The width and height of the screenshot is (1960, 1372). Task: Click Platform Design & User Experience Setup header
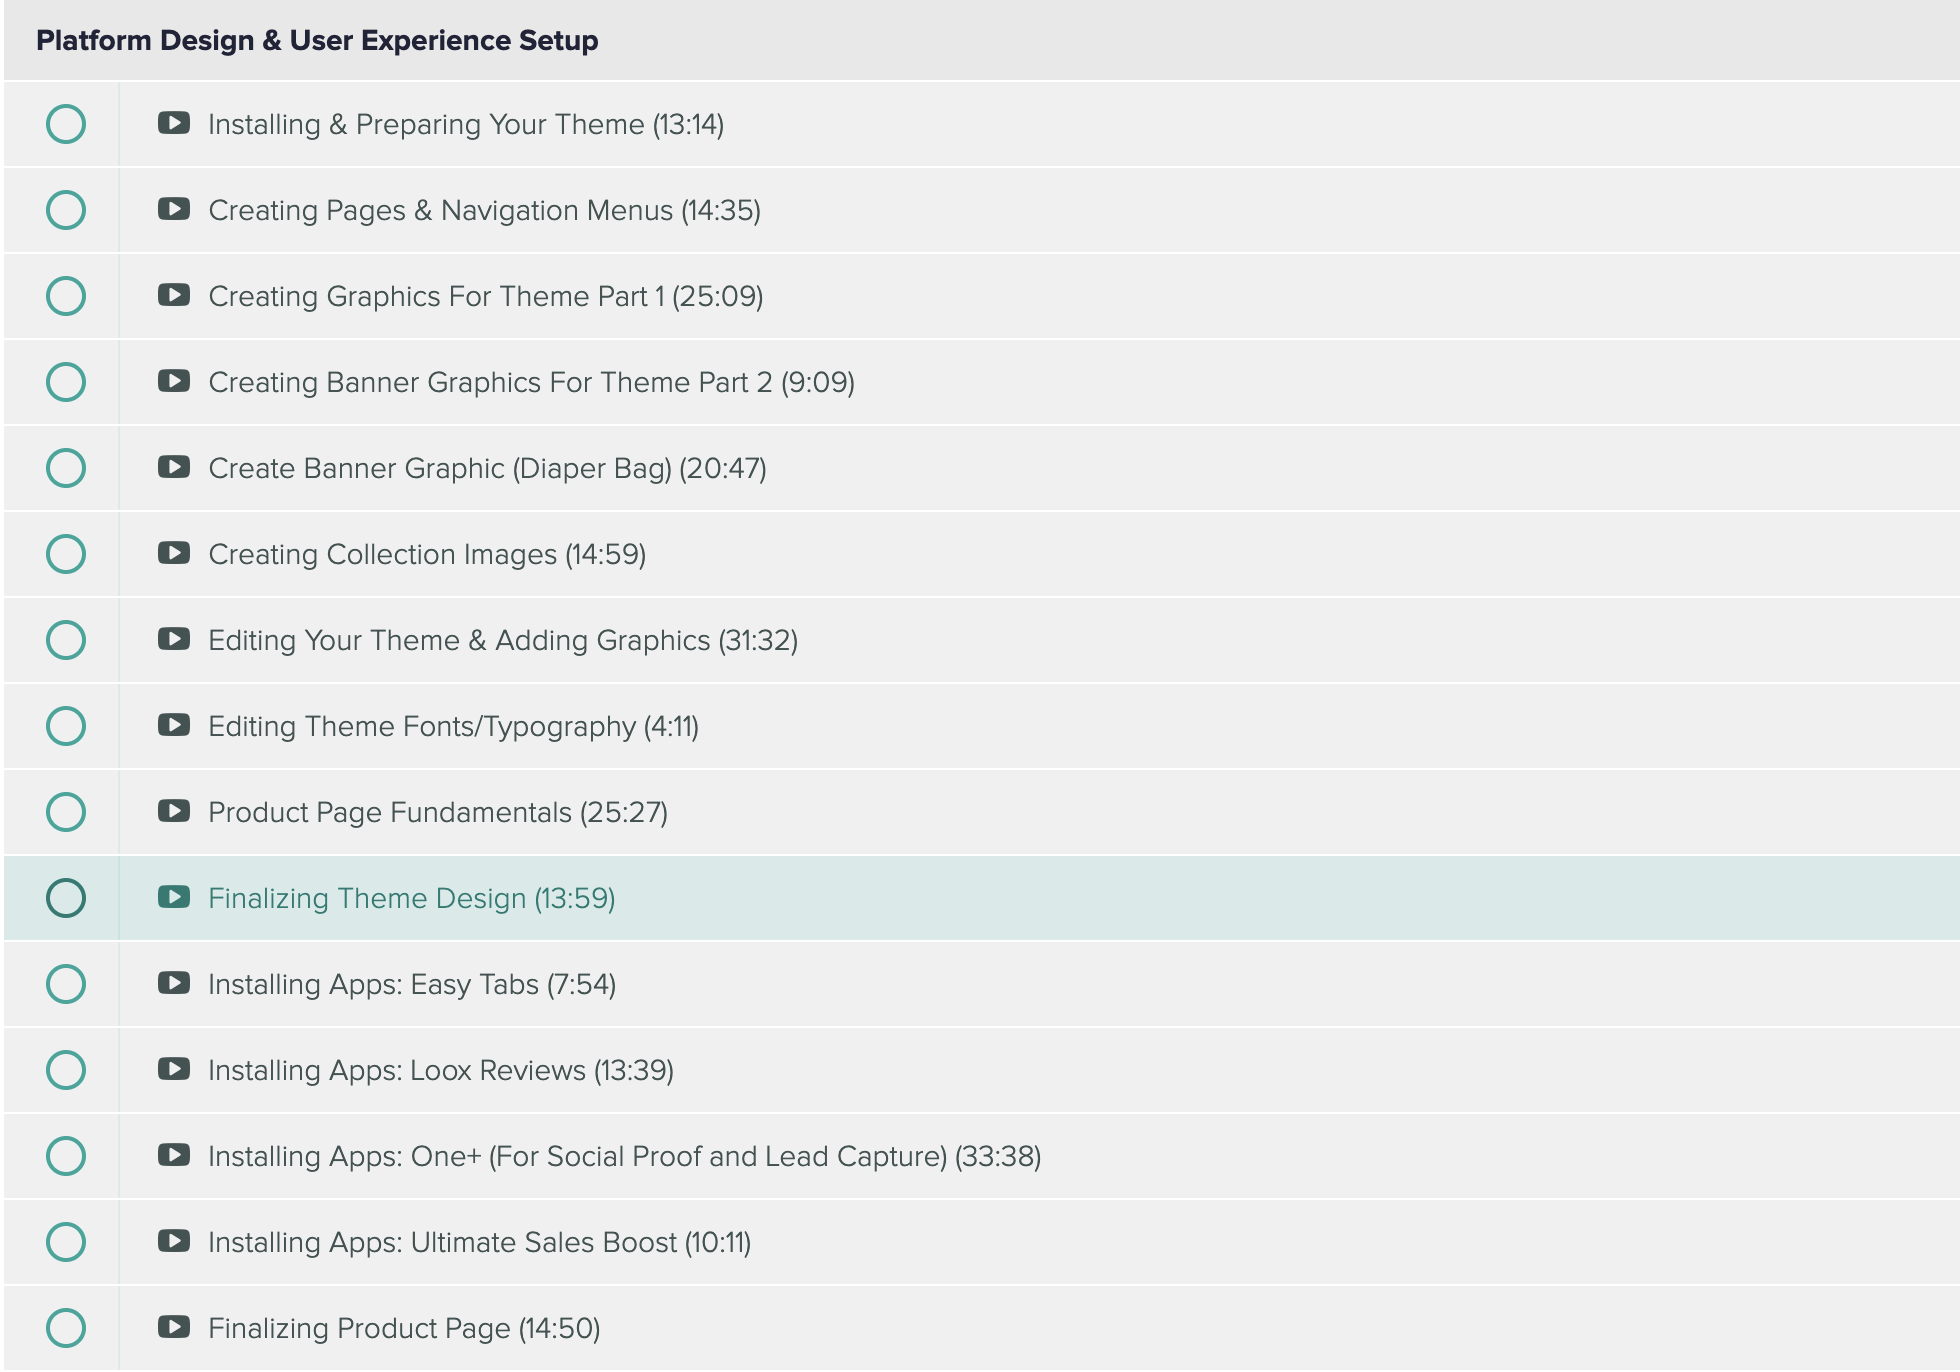[x=317, y=40]
